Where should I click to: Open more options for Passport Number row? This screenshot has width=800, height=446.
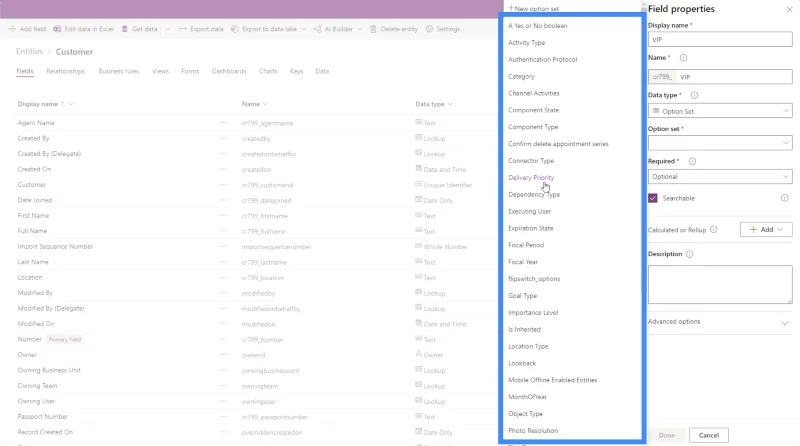coord(223,416)
